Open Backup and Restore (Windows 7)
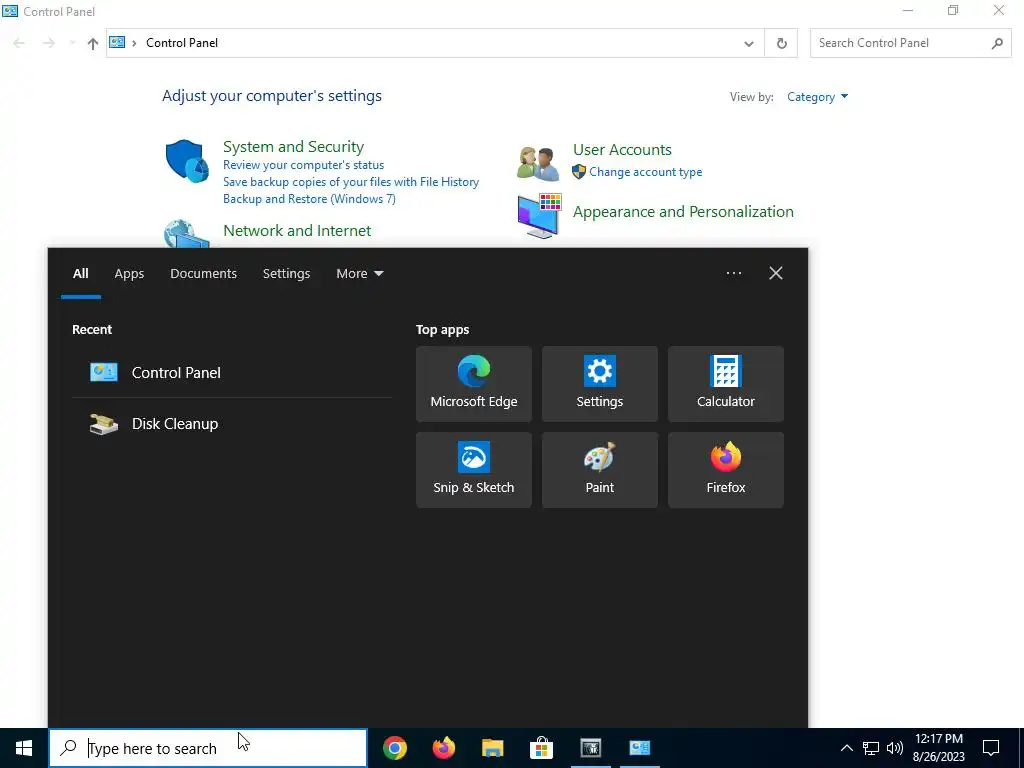The width and height of the screenshot is (1024, 768). tap(309, 199)
